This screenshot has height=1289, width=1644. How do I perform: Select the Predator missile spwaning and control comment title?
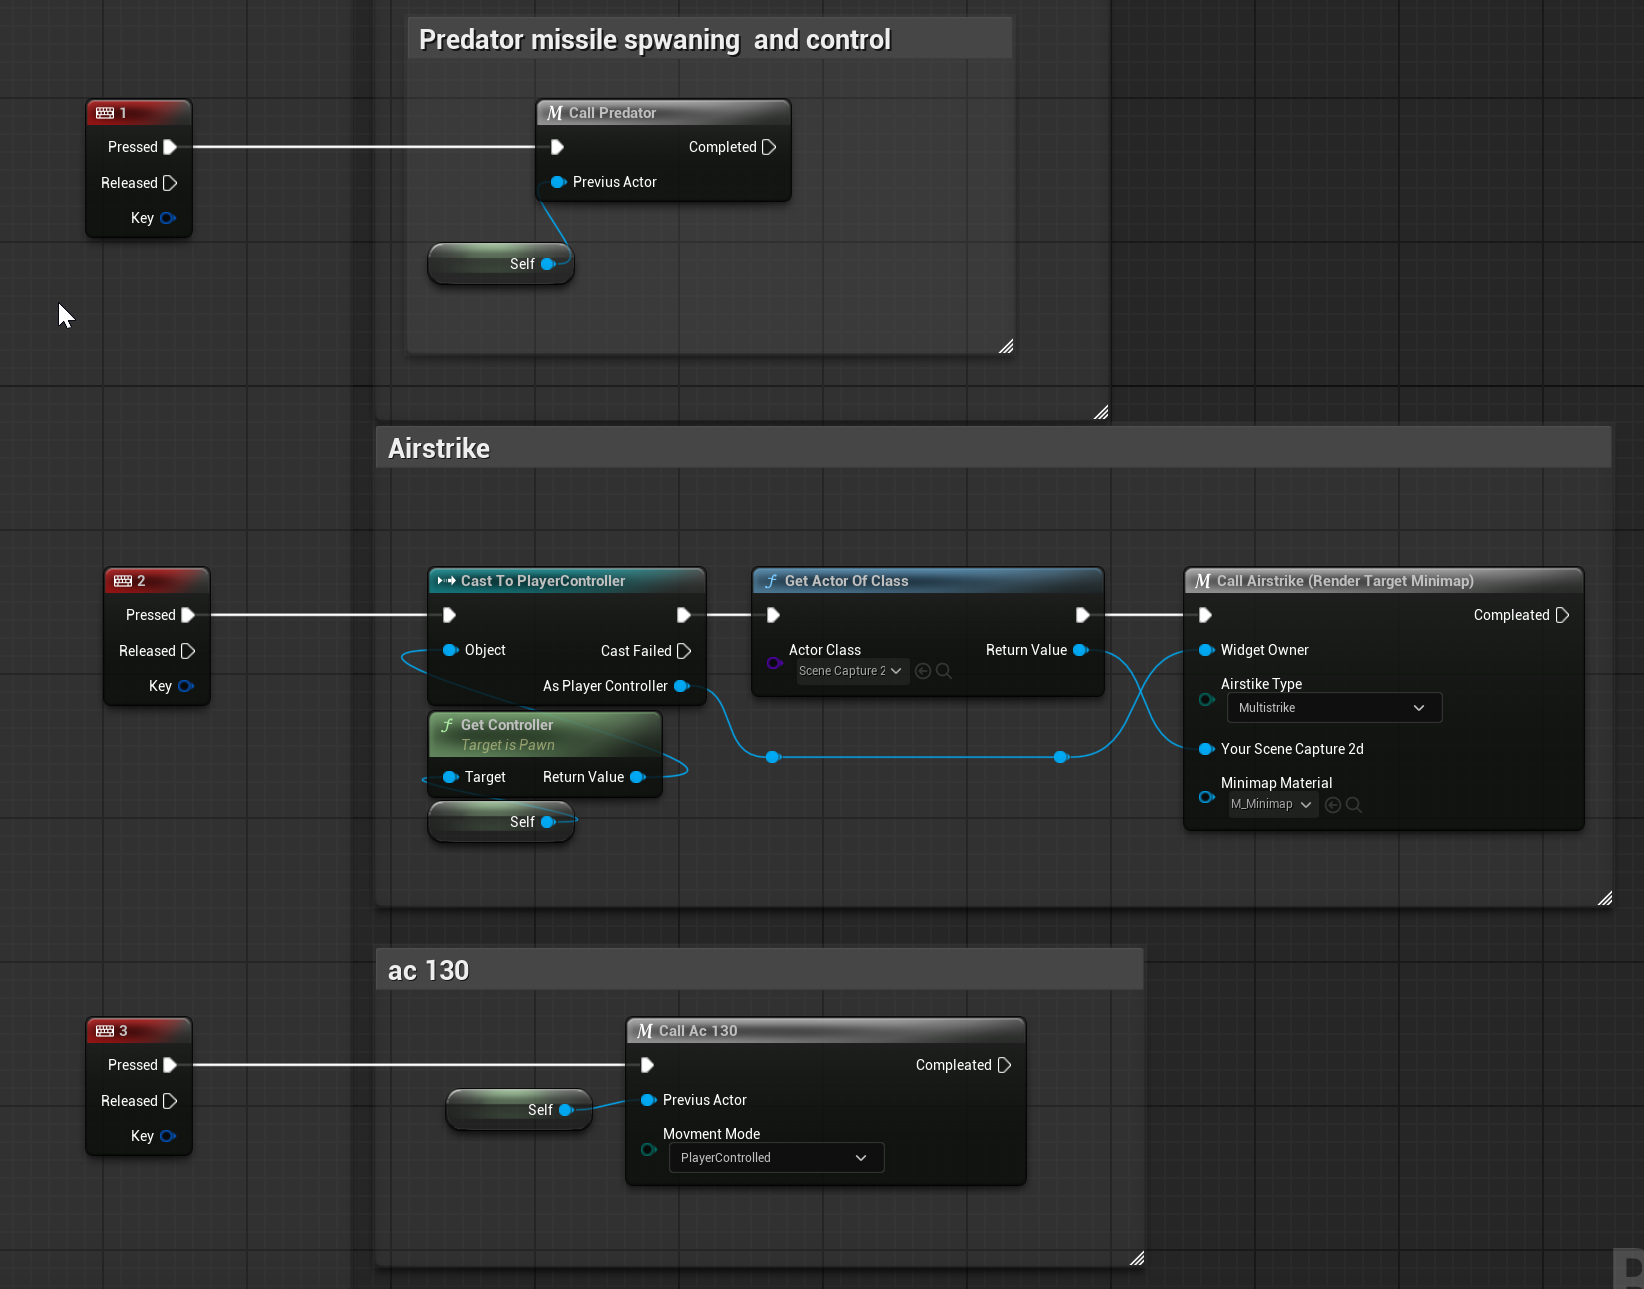click(654, 40)
